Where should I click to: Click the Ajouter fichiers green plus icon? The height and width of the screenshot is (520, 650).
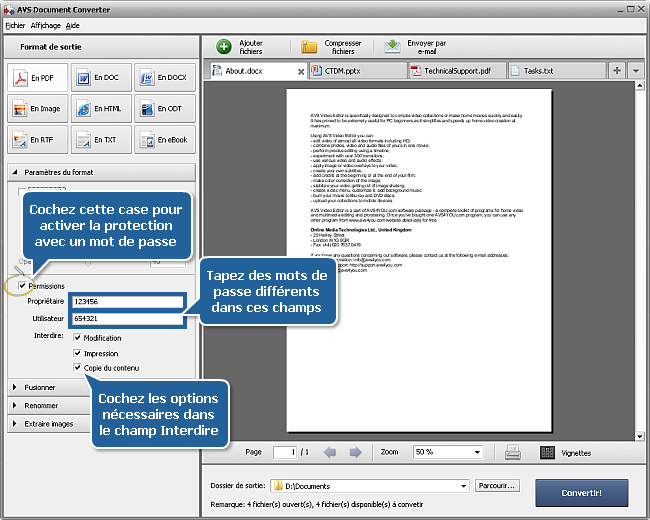224,47
